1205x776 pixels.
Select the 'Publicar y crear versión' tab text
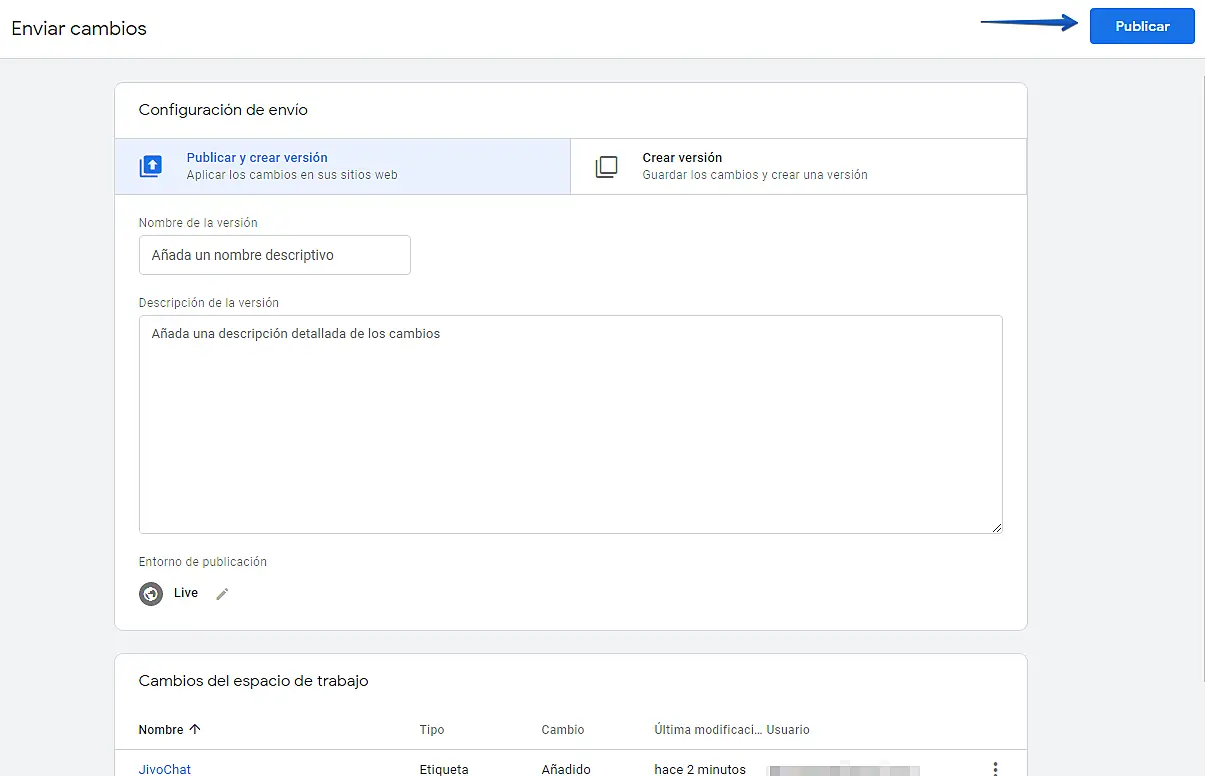pyautogui.click(x=257, y=158)
